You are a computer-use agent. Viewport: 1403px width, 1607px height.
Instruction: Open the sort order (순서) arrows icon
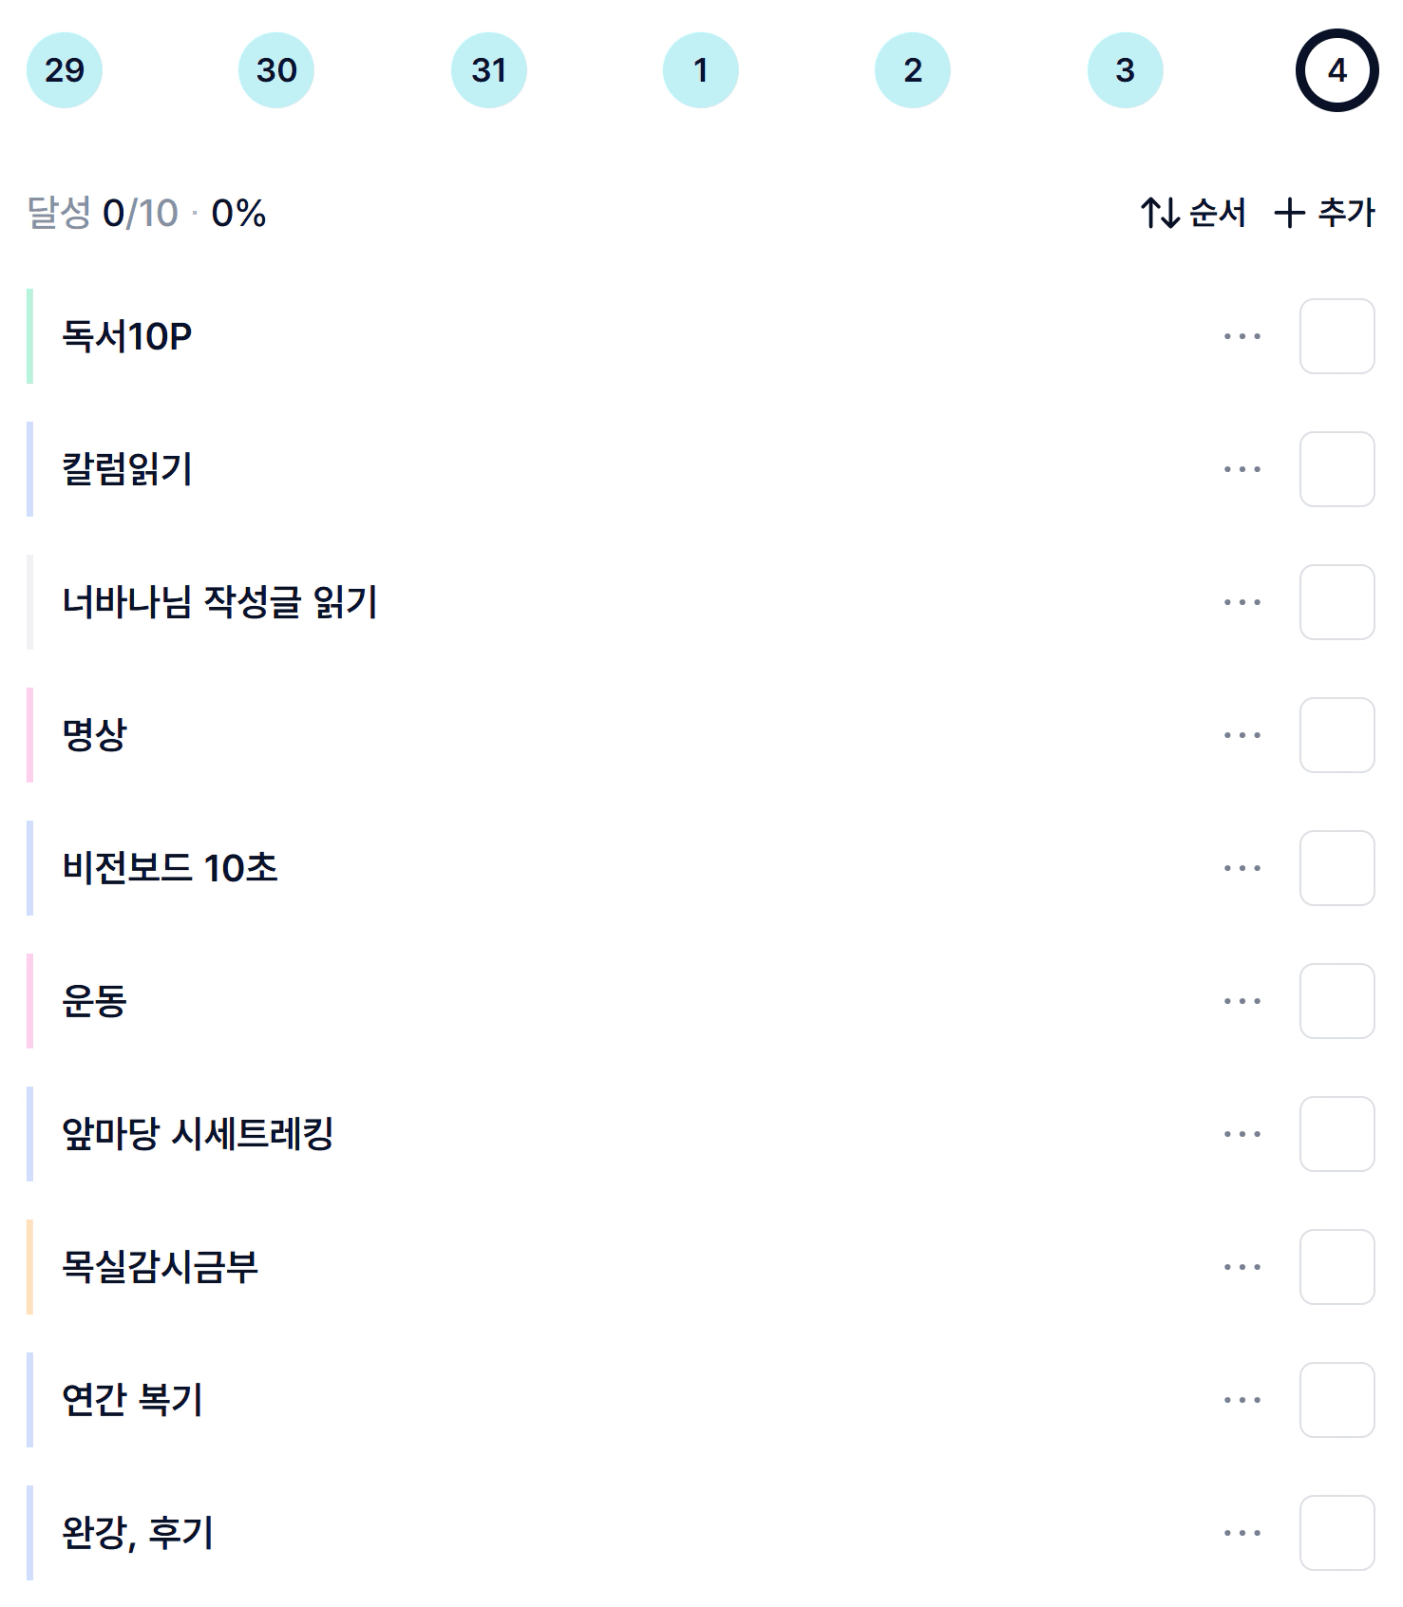(1161, 213)
